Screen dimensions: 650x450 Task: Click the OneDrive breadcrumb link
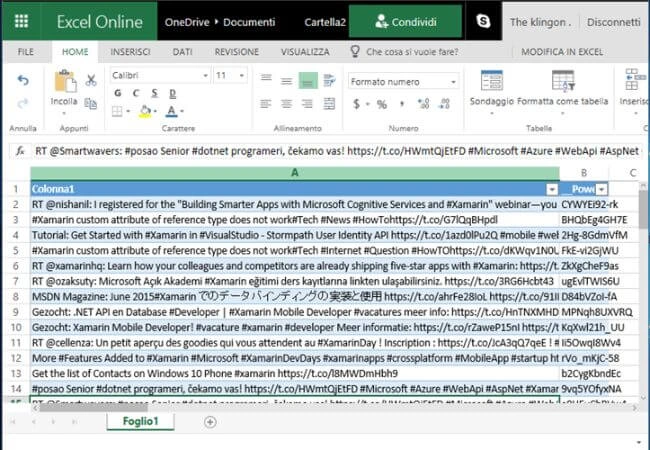click(187, 22)
